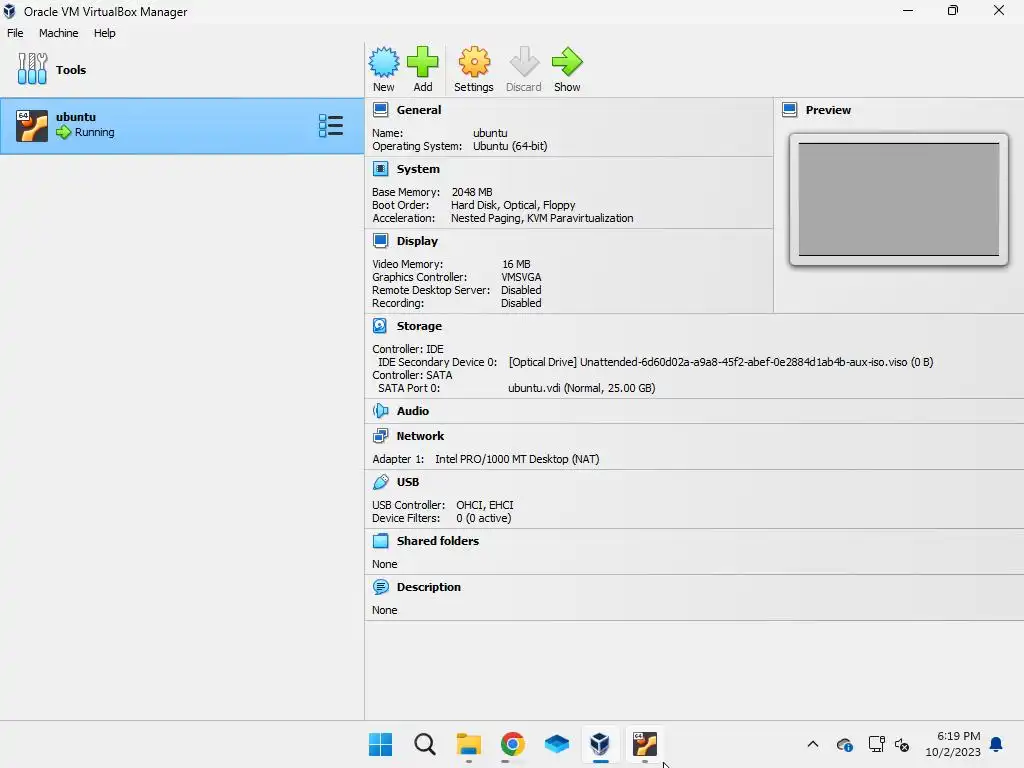Screen dimensions: 1024x768
Task: Open the ubuntu VM list menu icon
Action: [330, 125]
